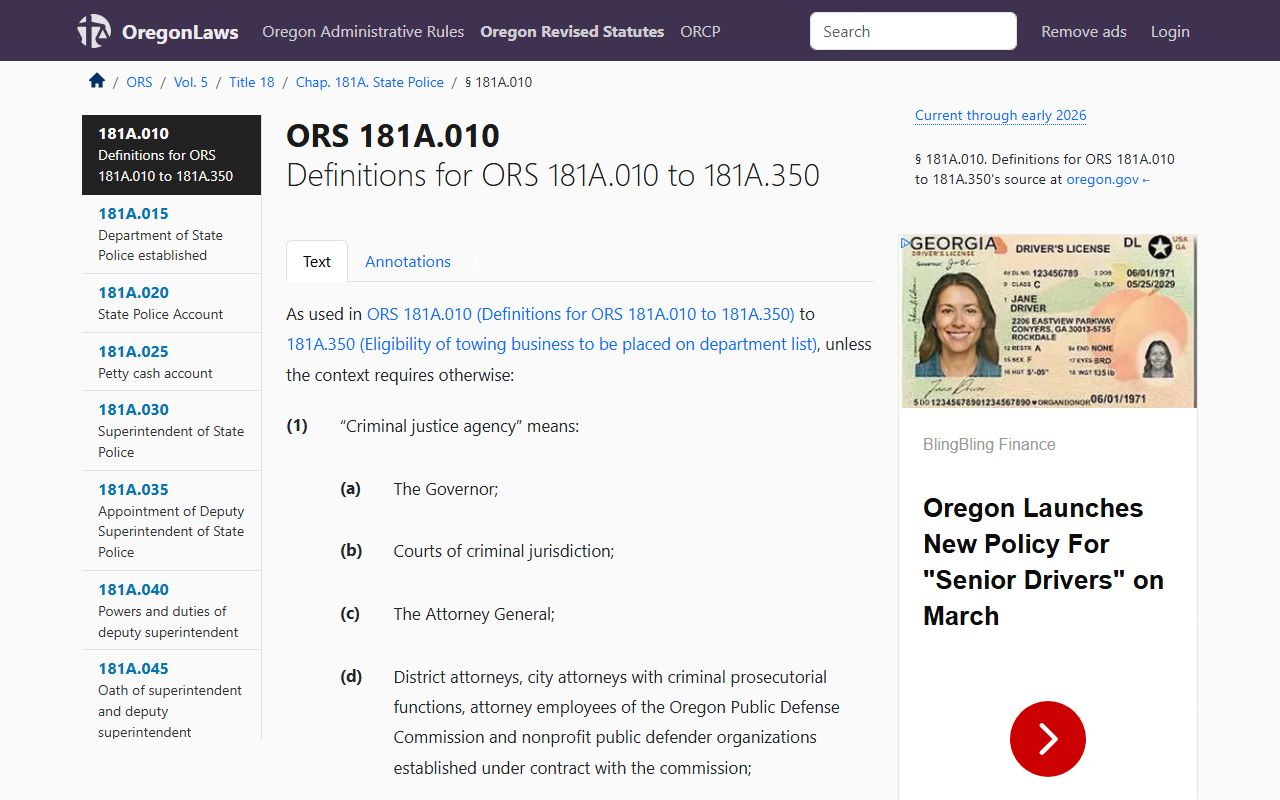Open Oregon Administrative Rules menu item
Viewport: 1280px width, 800px height.
coord(363,31)
